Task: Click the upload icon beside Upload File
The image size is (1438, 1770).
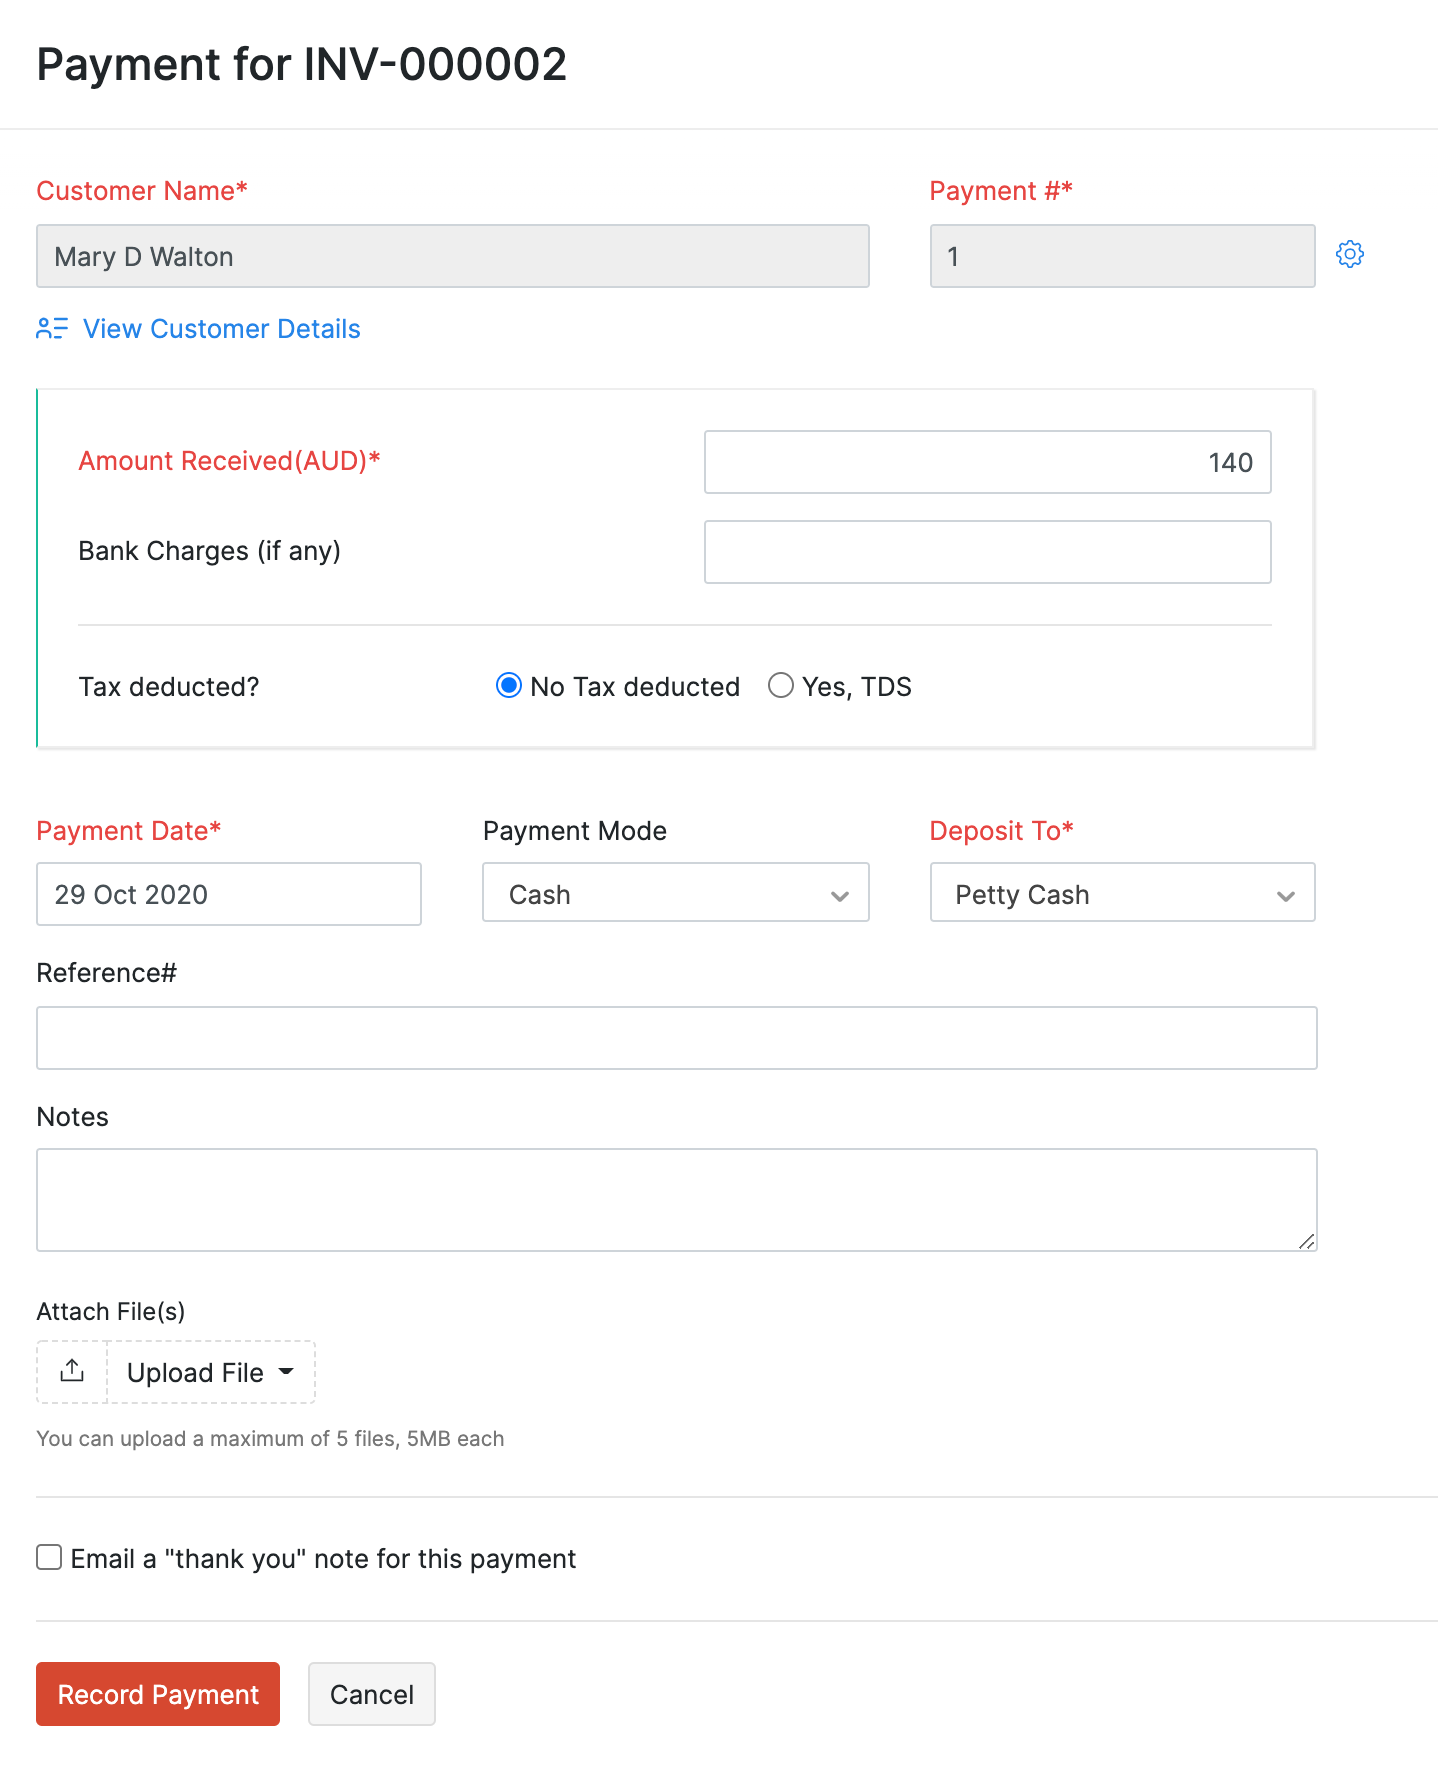Action: (70, 1371)
